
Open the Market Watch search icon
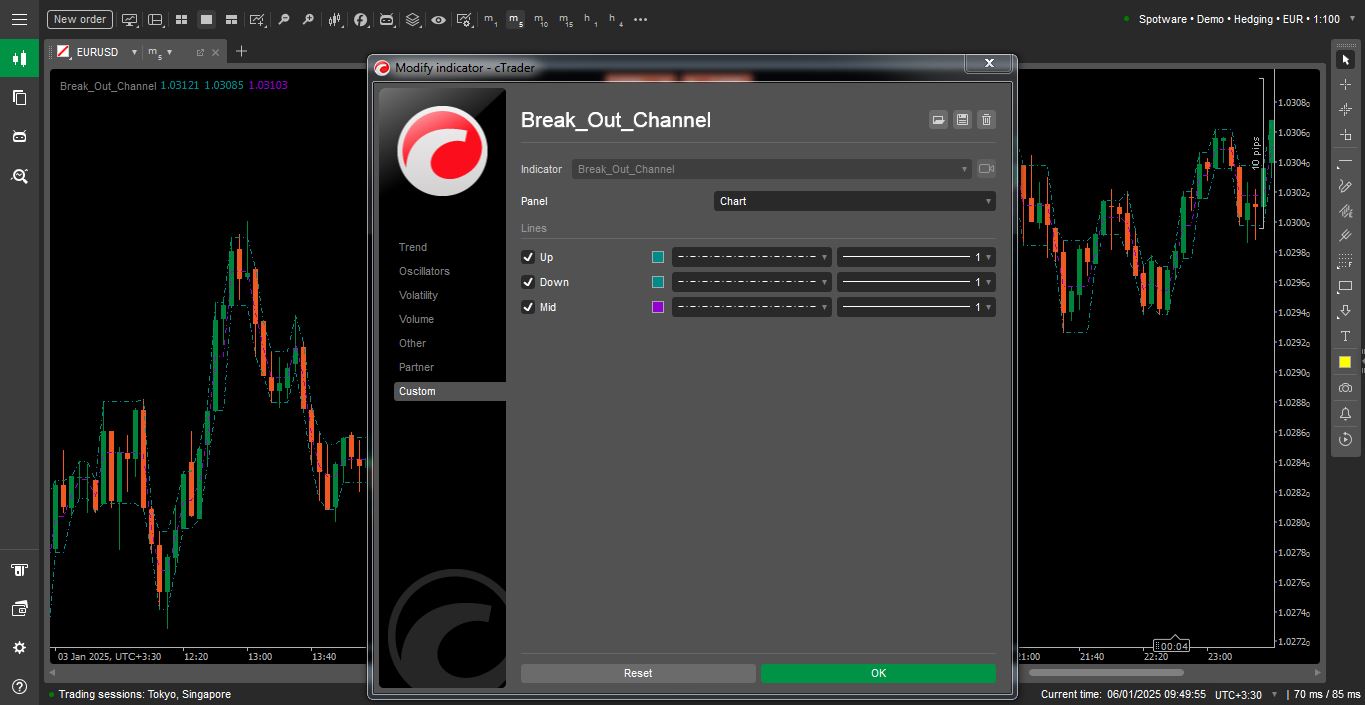pyautogui.click(x=20, y=176)
